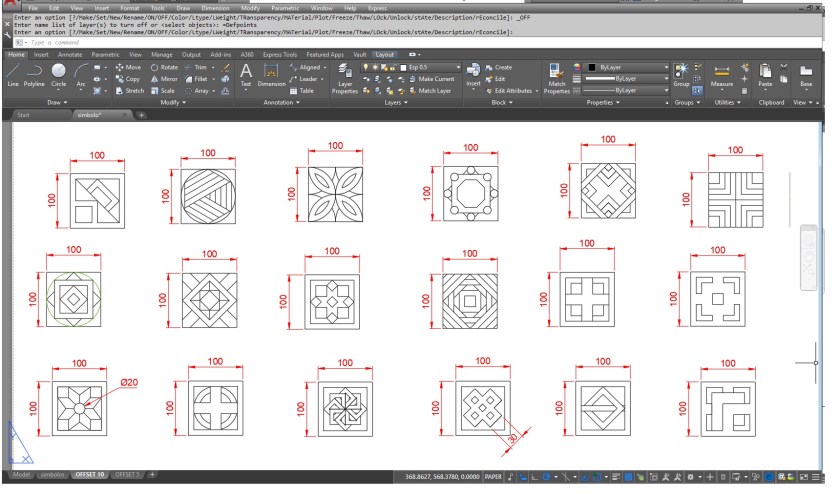
Task: Open the layer name dropdown 'Esp 0.5'
Action: pyautogui.click(x=411, y=68)
